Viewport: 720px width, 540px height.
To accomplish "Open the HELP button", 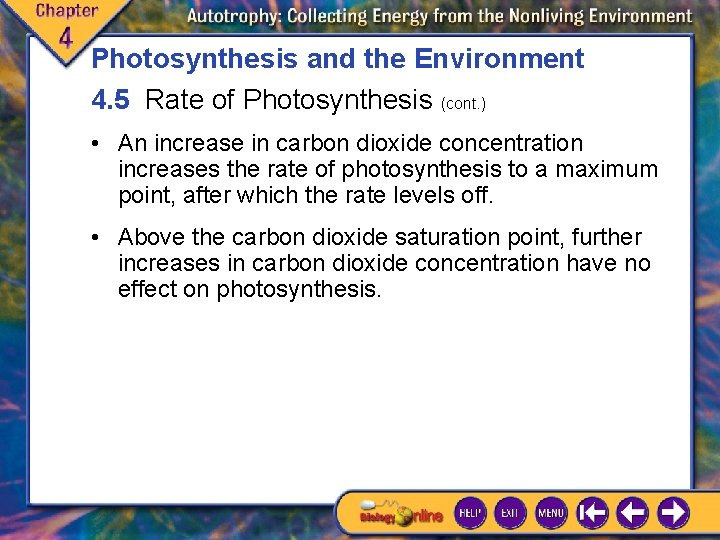I will tap(470, 512).
